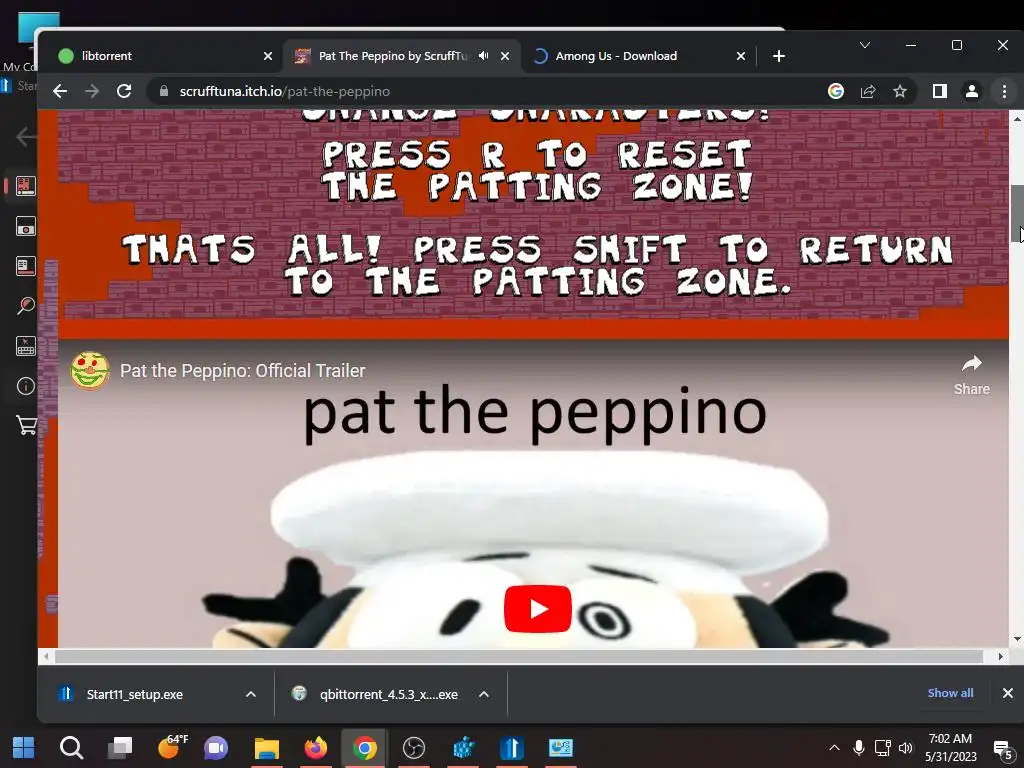Open taskbar Search
The height and width of the screenshot is (768, 1024).
(x=71, y=748)
